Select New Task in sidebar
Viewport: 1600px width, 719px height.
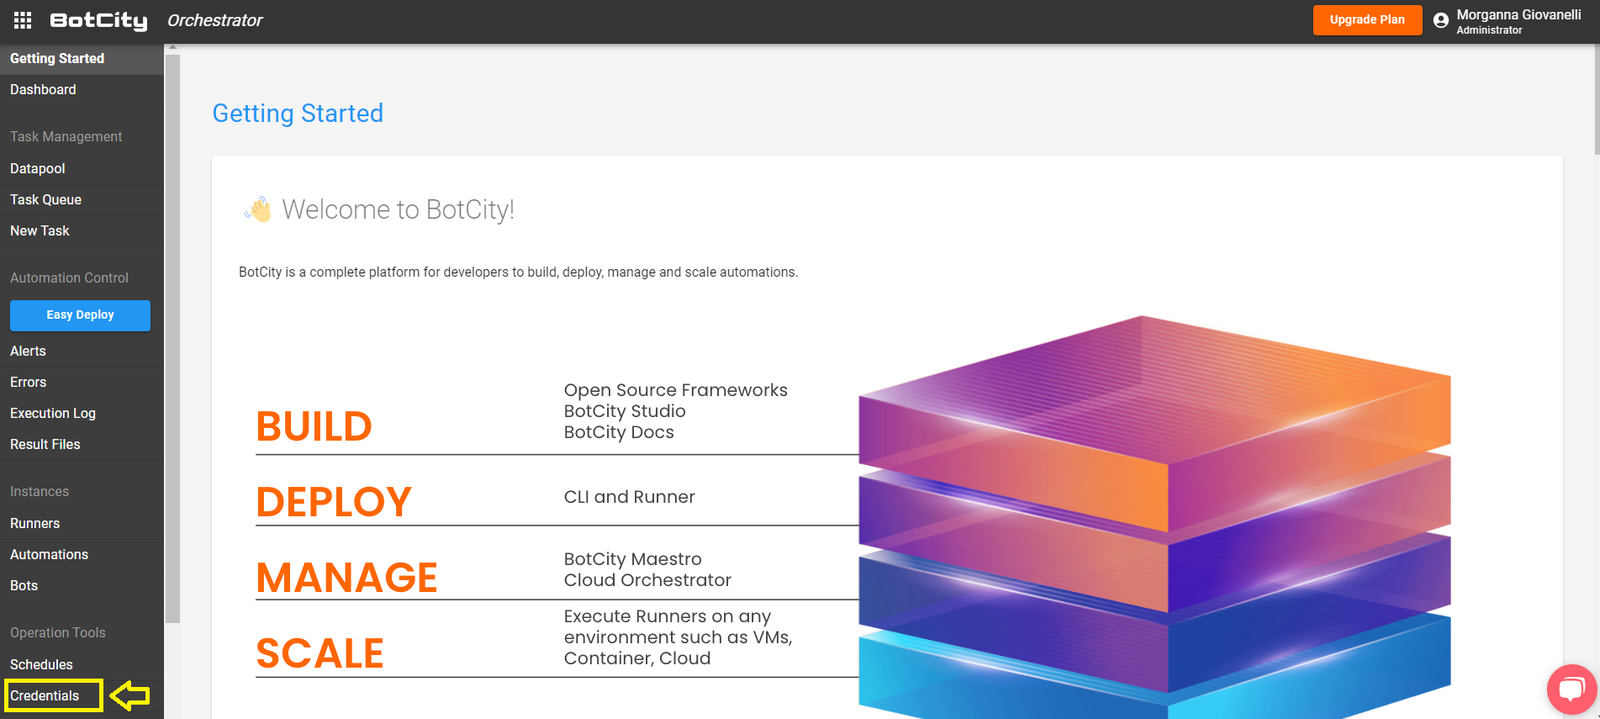[82, 231]
